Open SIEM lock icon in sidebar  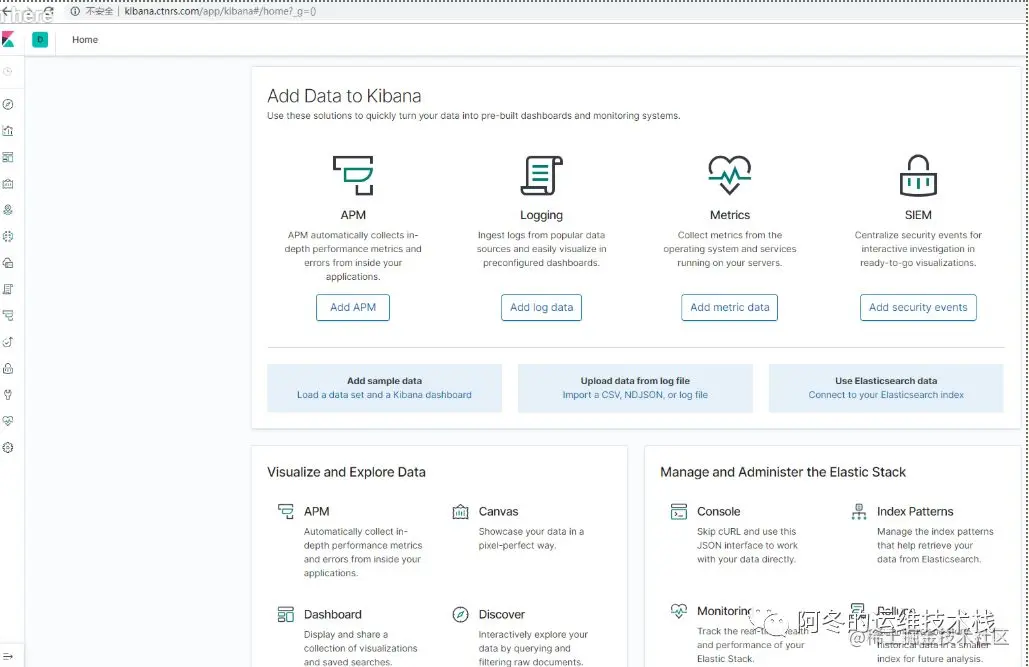(x=8, y=368)
